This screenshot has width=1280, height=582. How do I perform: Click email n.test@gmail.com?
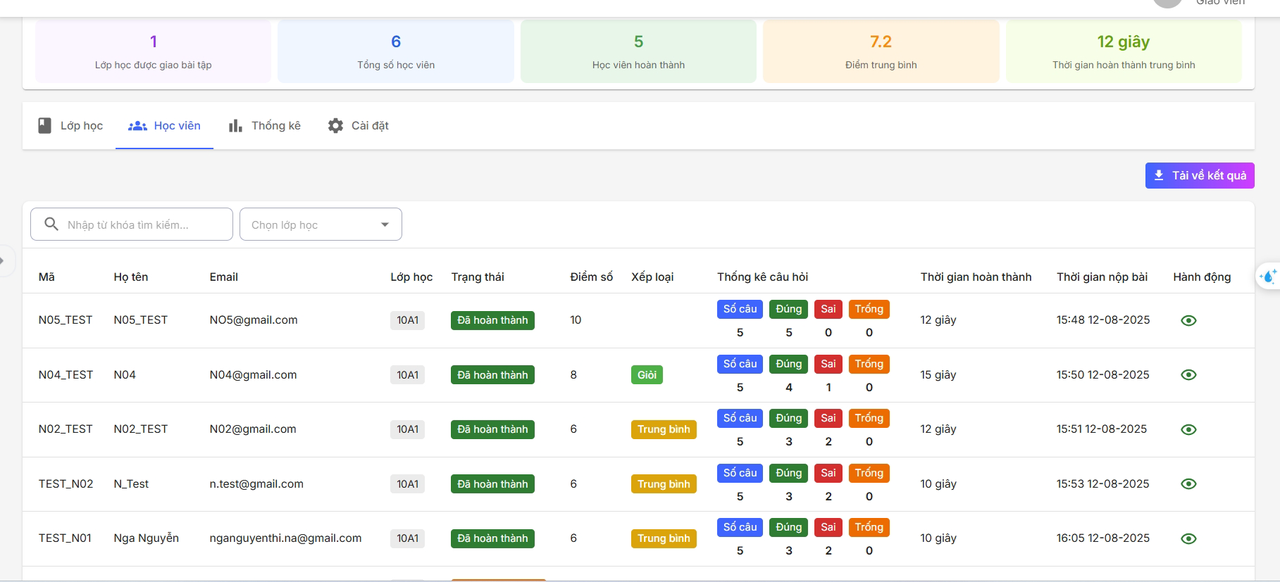pyautogui.click(x=256, y=484)
